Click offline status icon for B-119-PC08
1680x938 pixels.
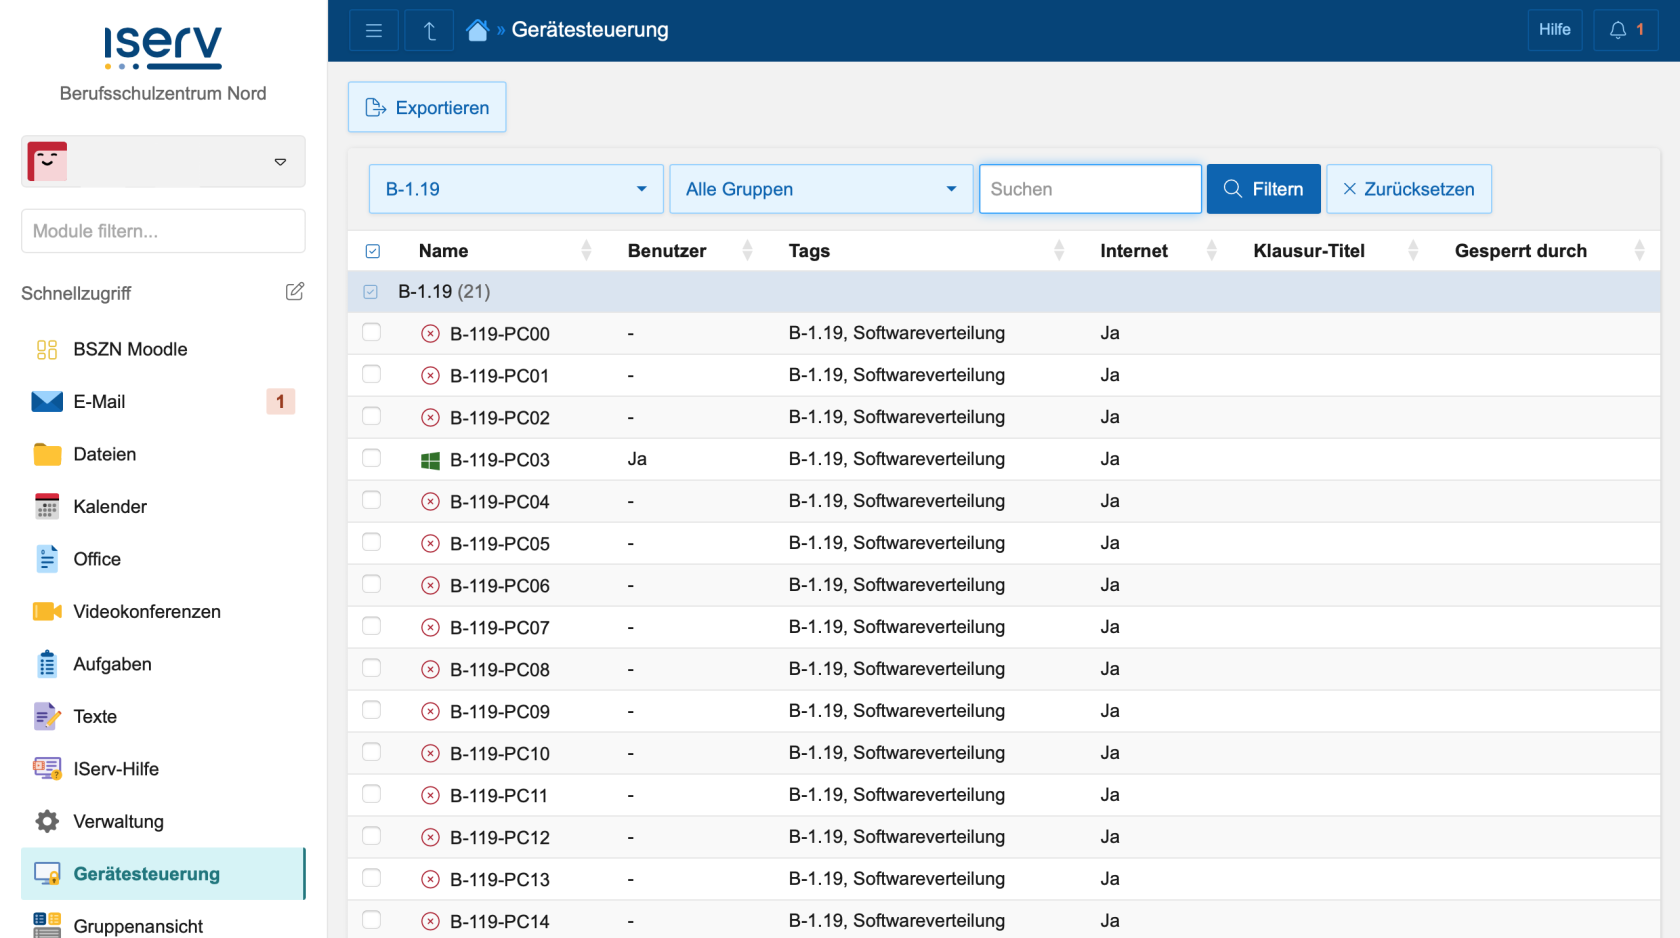pyautogui.click(x=430, y=669)
